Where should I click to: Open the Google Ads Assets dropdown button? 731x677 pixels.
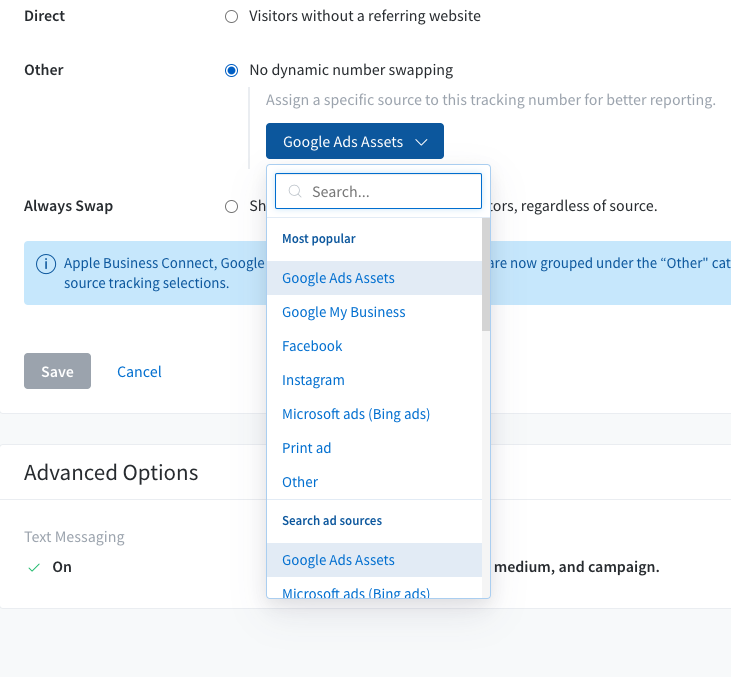355,141
